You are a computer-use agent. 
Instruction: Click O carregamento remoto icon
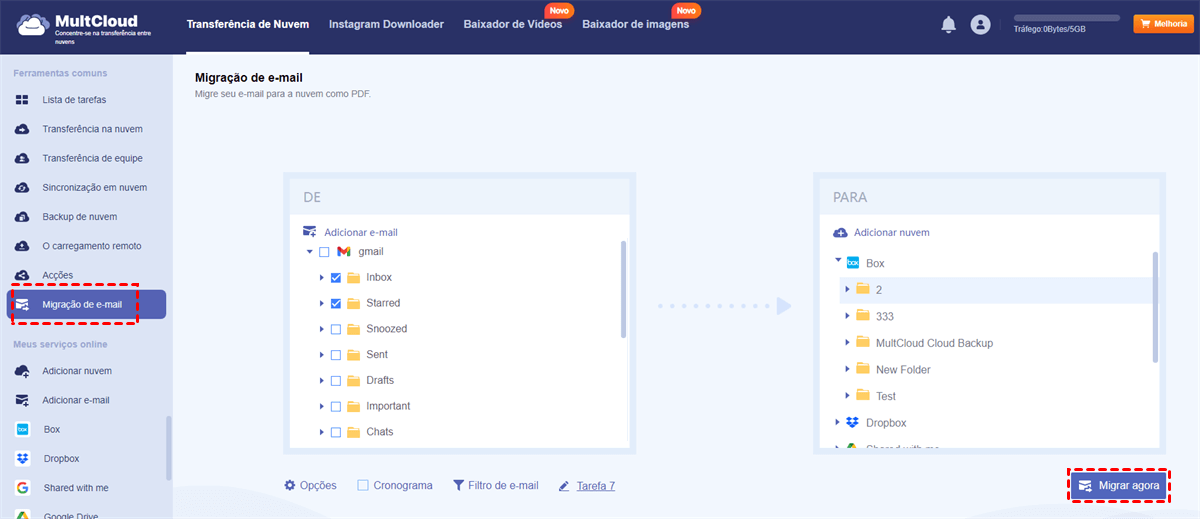pos(22,246)
